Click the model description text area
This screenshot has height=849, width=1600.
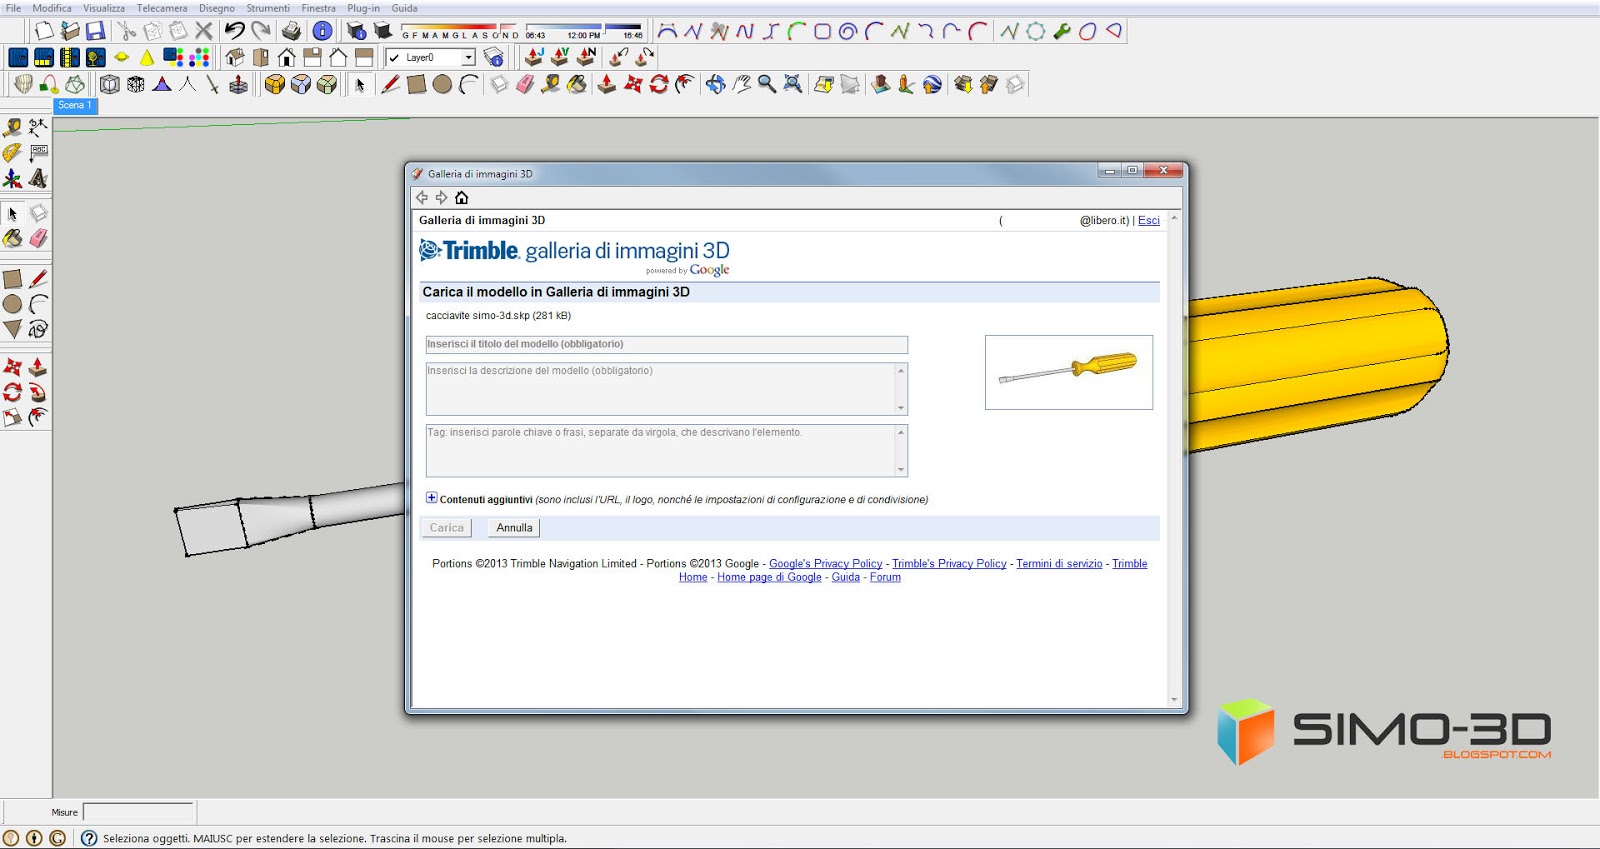[667, 388]
